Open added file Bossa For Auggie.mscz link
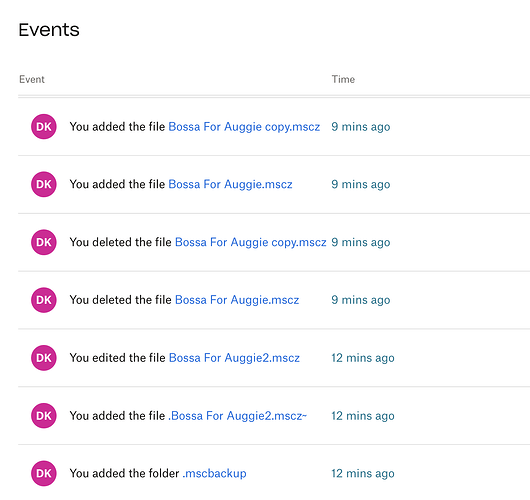 tap(230, 184)
